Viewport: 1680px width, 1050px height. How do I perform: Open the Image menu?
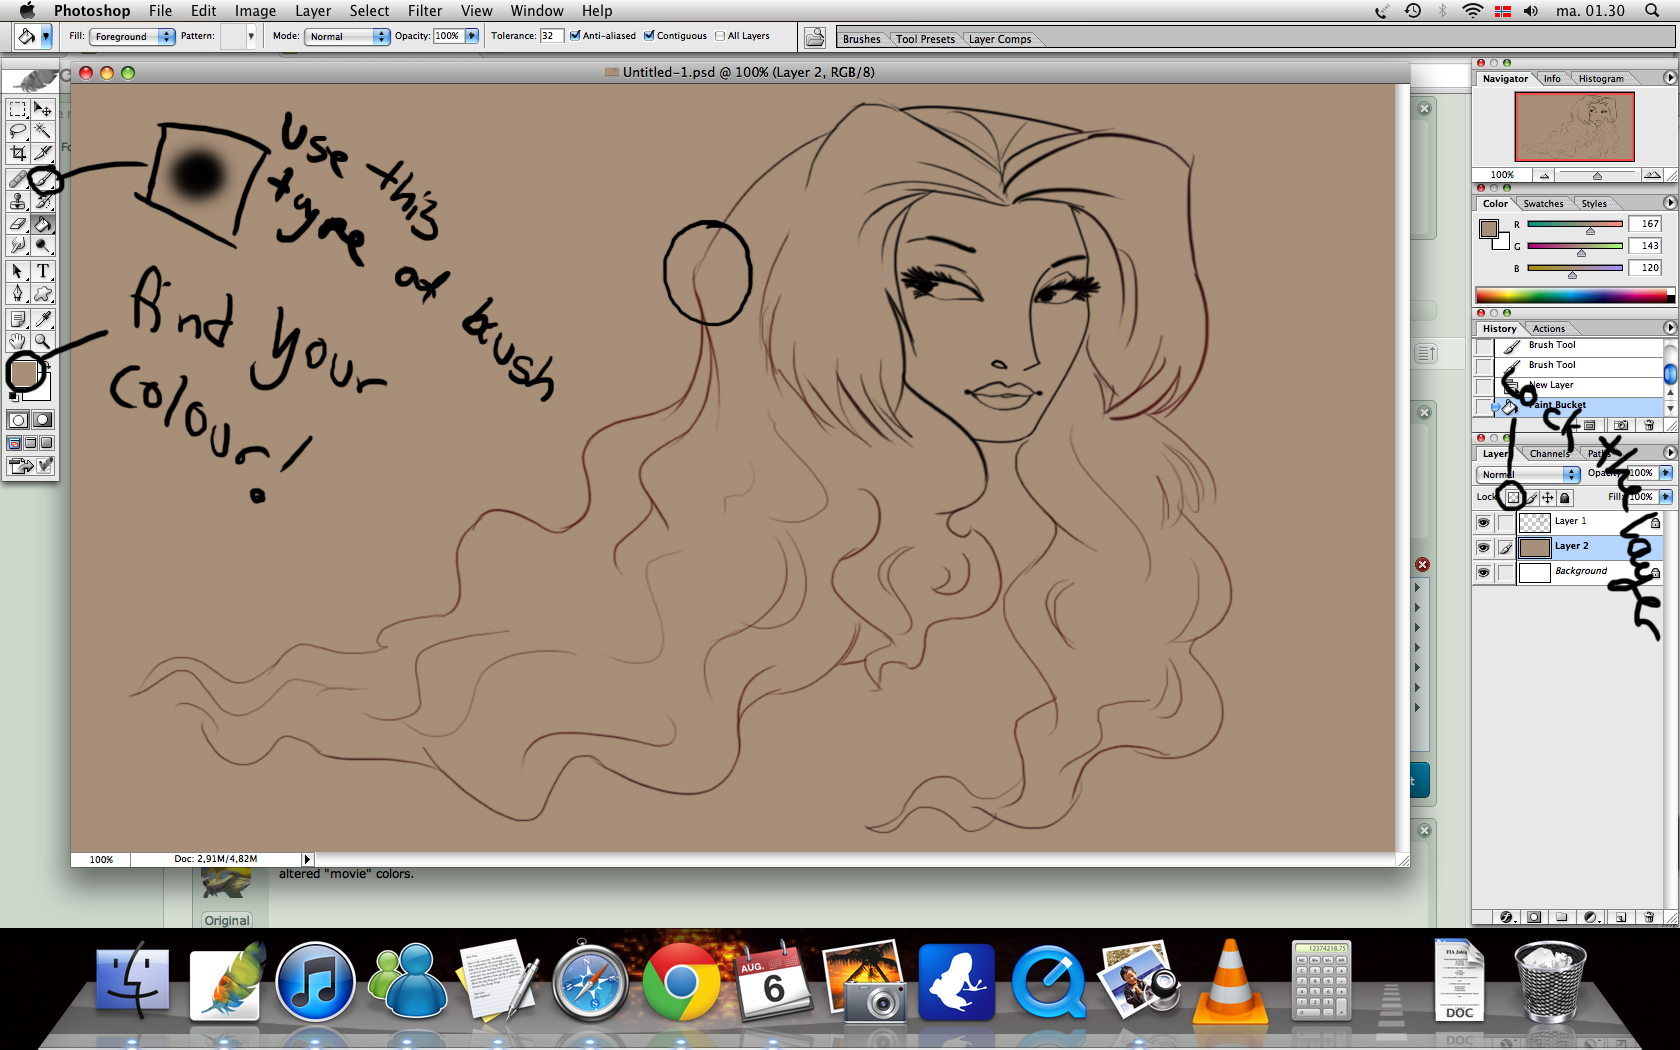[x=255, y=11]
